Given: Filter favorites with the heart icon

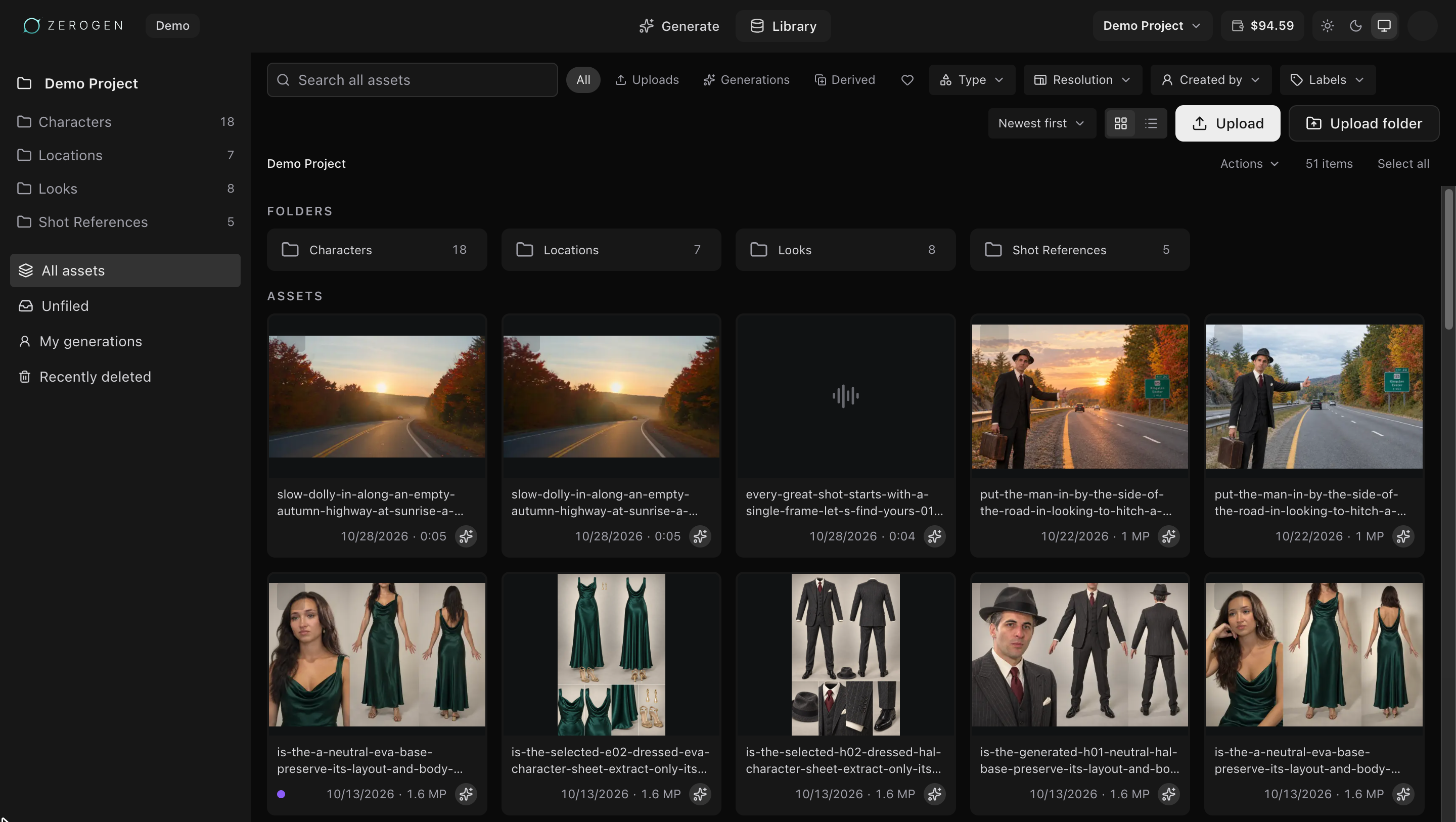Looking at the screenshot, I should [x=907, y=80].
